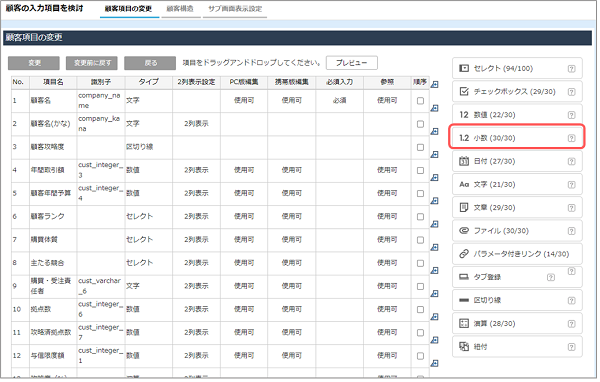Open help for チェックボックス item type
Image resolution: width=600 pixels, height=382 pixels.
(x=571, y=92)
